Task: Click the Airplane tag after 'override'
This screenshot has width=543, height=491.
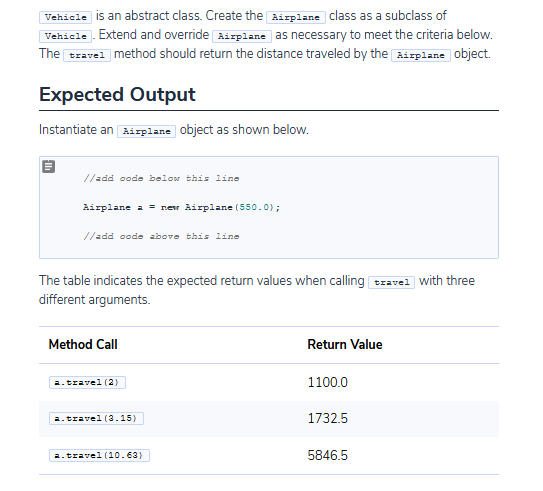Action: [242, 36]
